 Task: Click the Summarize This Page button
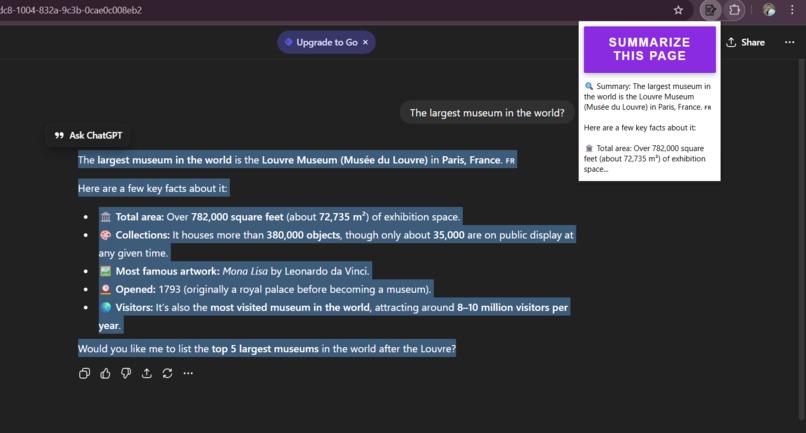[x=650, y=49]
